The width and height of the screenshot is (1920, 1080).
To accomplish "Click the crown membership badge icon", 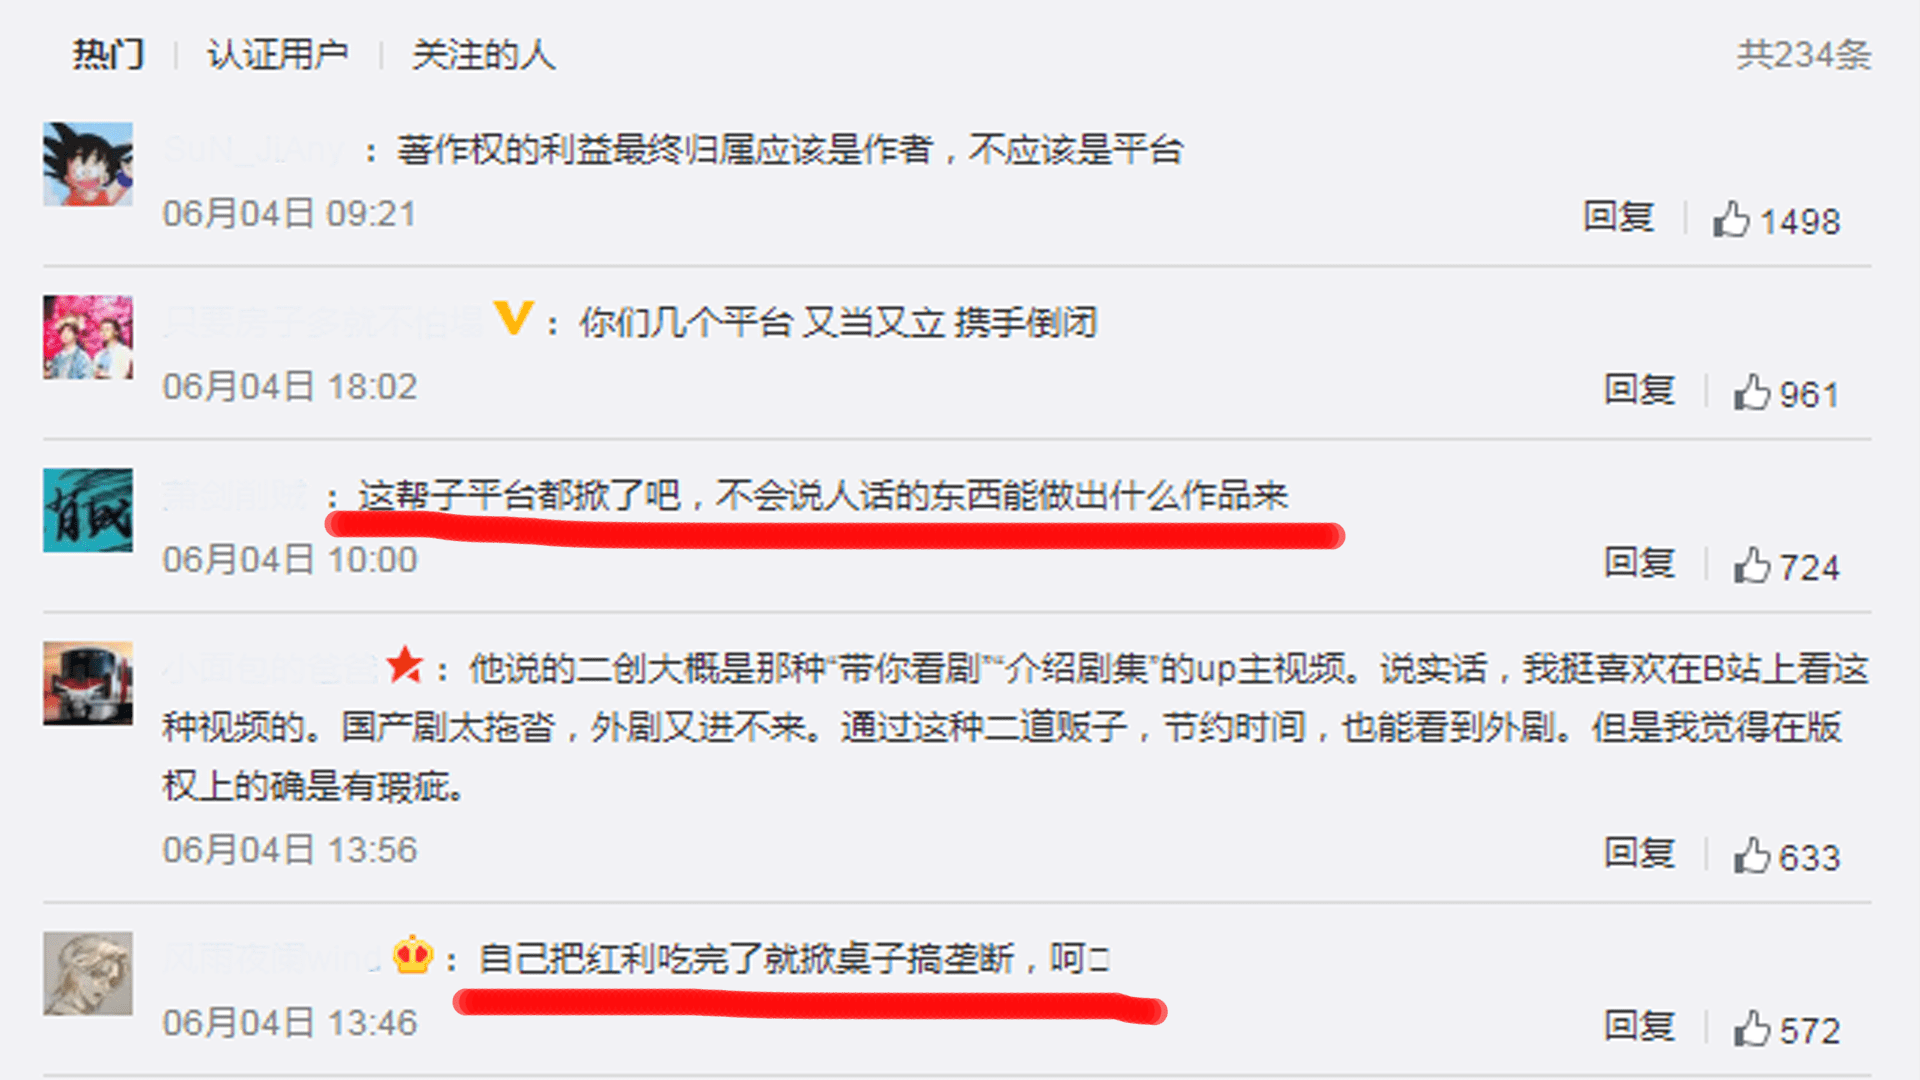I will tap(412, 956).
